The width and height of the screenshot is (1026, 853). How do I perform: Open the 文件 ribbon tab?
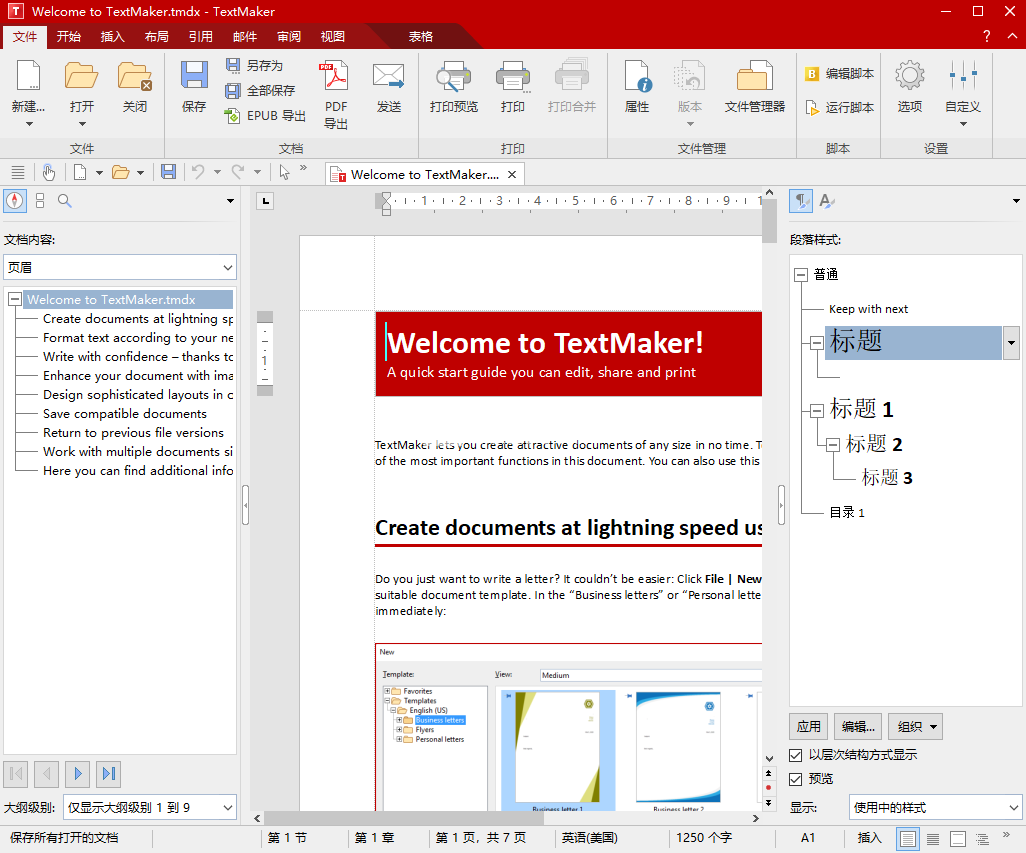25,37
